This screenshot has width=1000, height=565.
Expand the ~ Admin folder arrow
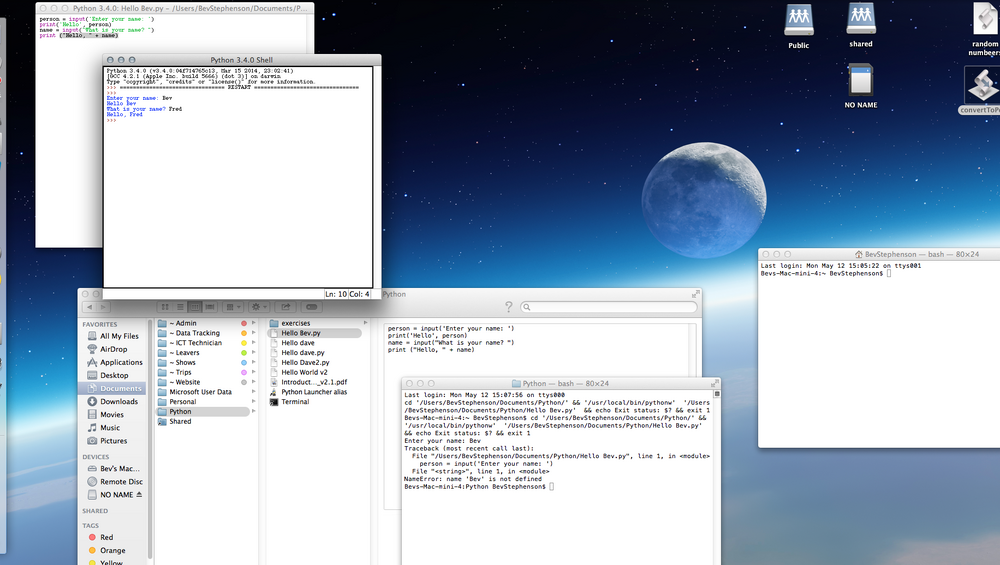pyautogui.click(x=254, y=323)
